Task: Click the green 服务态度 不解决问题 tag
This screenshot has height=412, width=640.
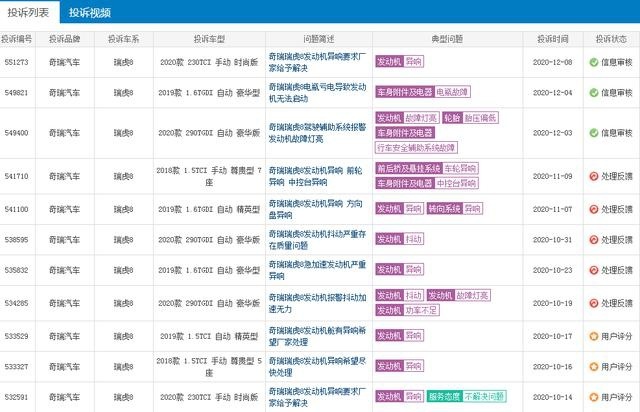Action: point(467,396)
